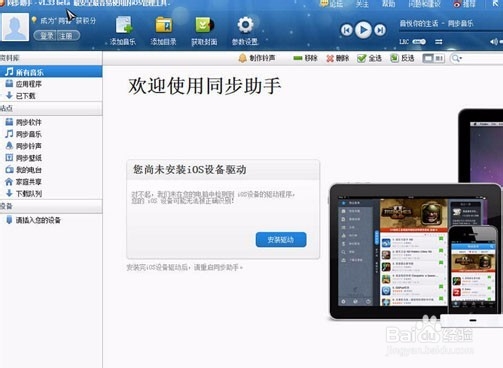Collapse the 设备 section header

point(51,206)
